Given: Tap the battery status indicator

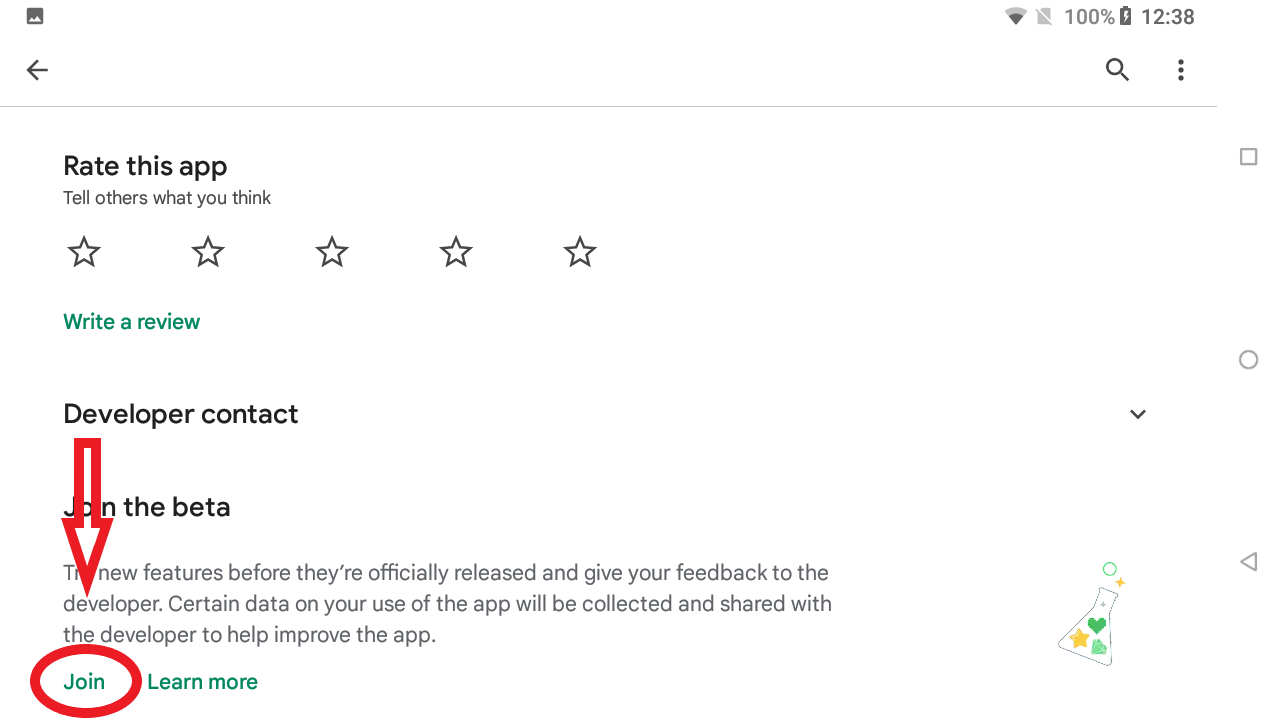Looking at the screenshot, I should [1125, 16].
